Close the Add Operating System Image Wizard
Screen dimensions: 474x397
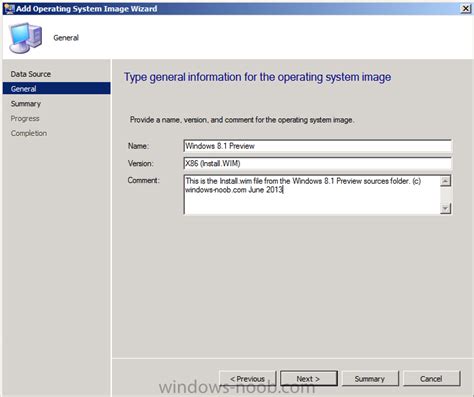pos(465,9)
